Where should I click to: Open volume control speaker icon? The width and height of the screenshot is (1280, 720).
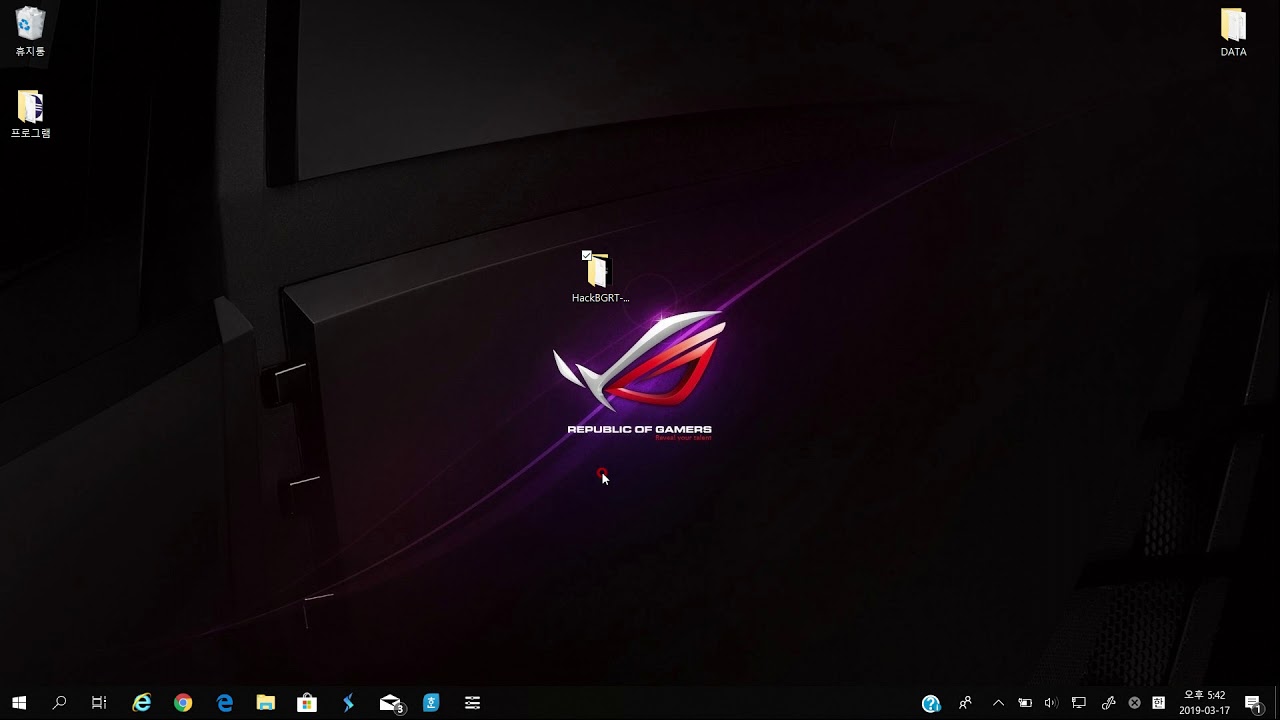1051,703
